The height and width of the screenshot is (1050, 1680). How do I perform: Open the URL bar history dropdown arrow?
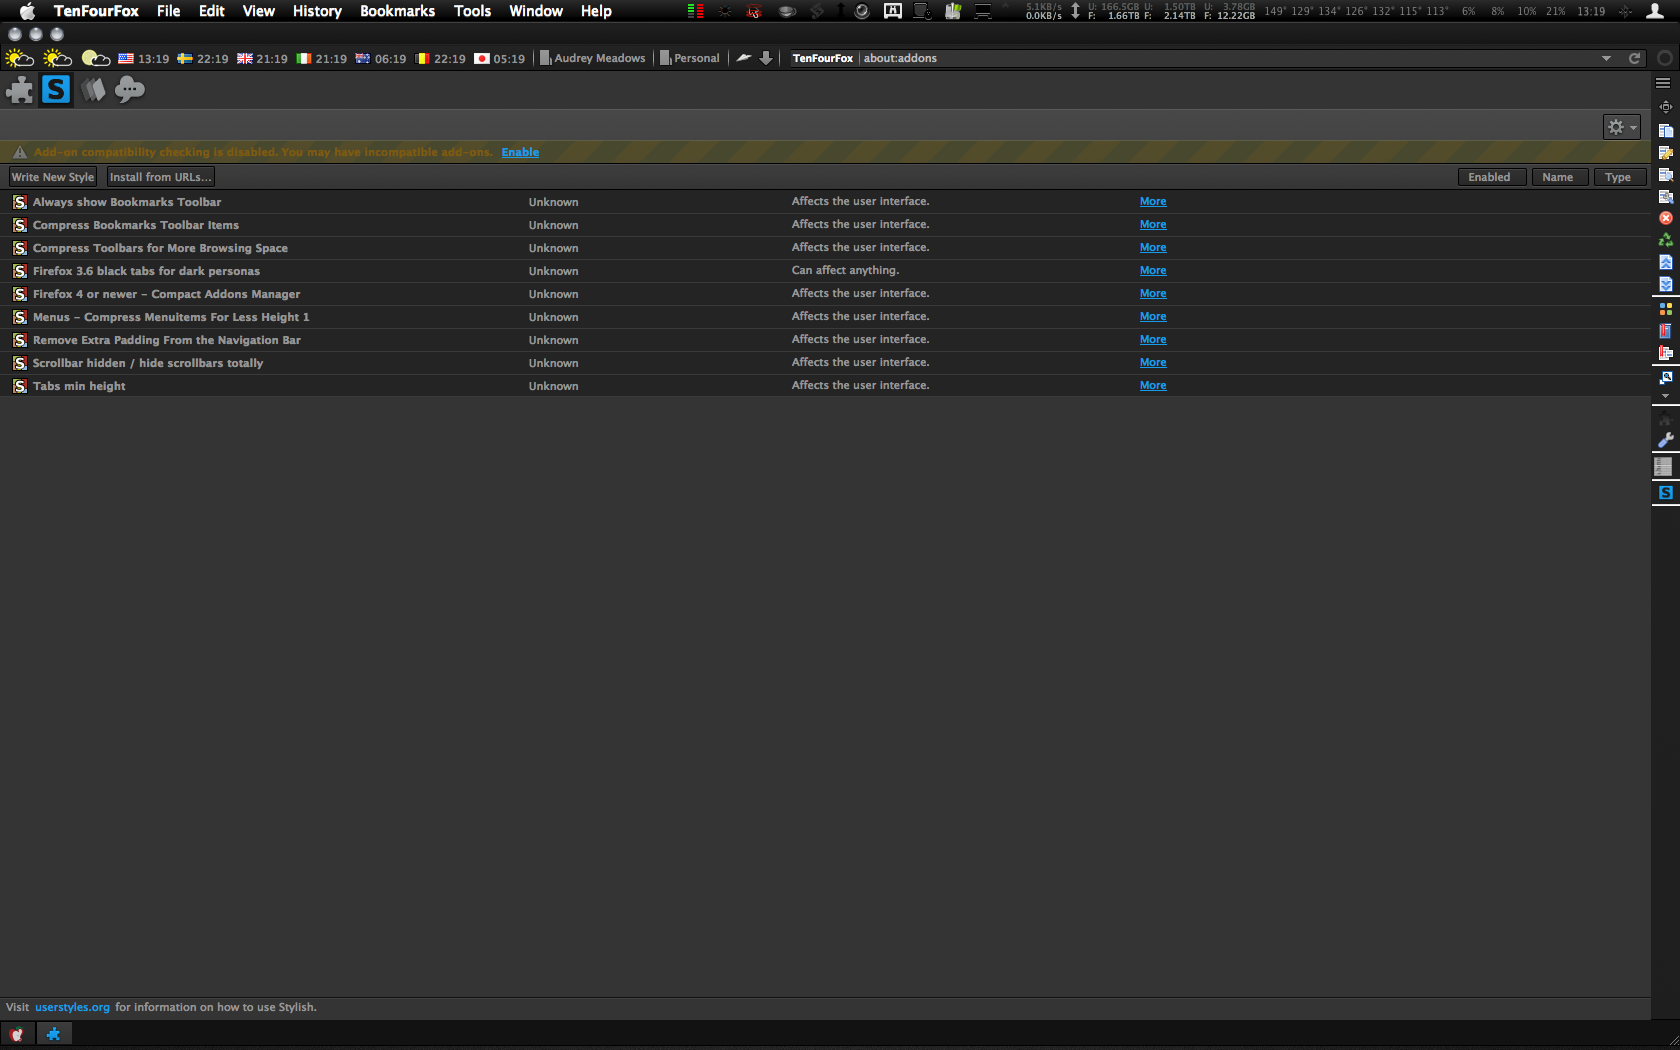coord(1607,58)
